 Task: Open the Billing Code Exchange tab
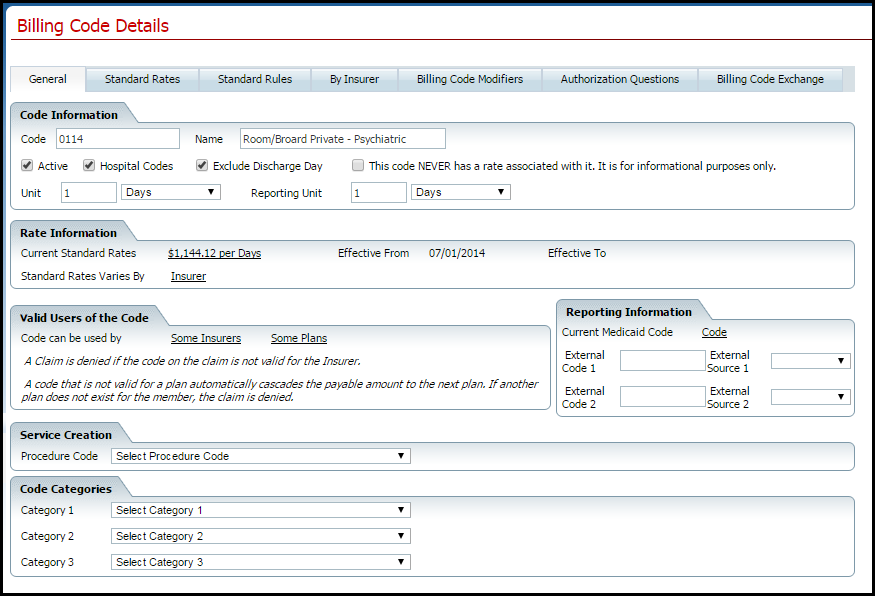(770, 79)
